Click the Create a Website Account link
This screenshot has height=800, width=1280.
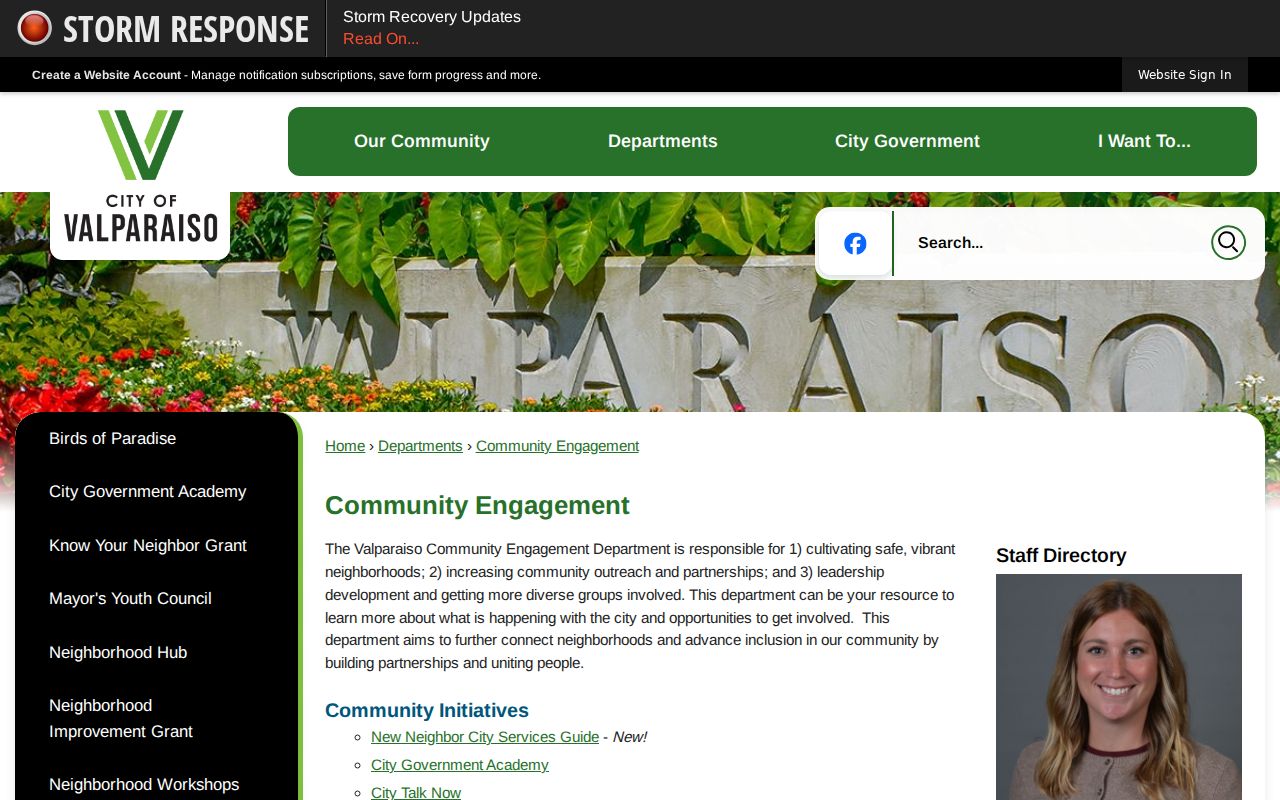[x=107, y=75]
